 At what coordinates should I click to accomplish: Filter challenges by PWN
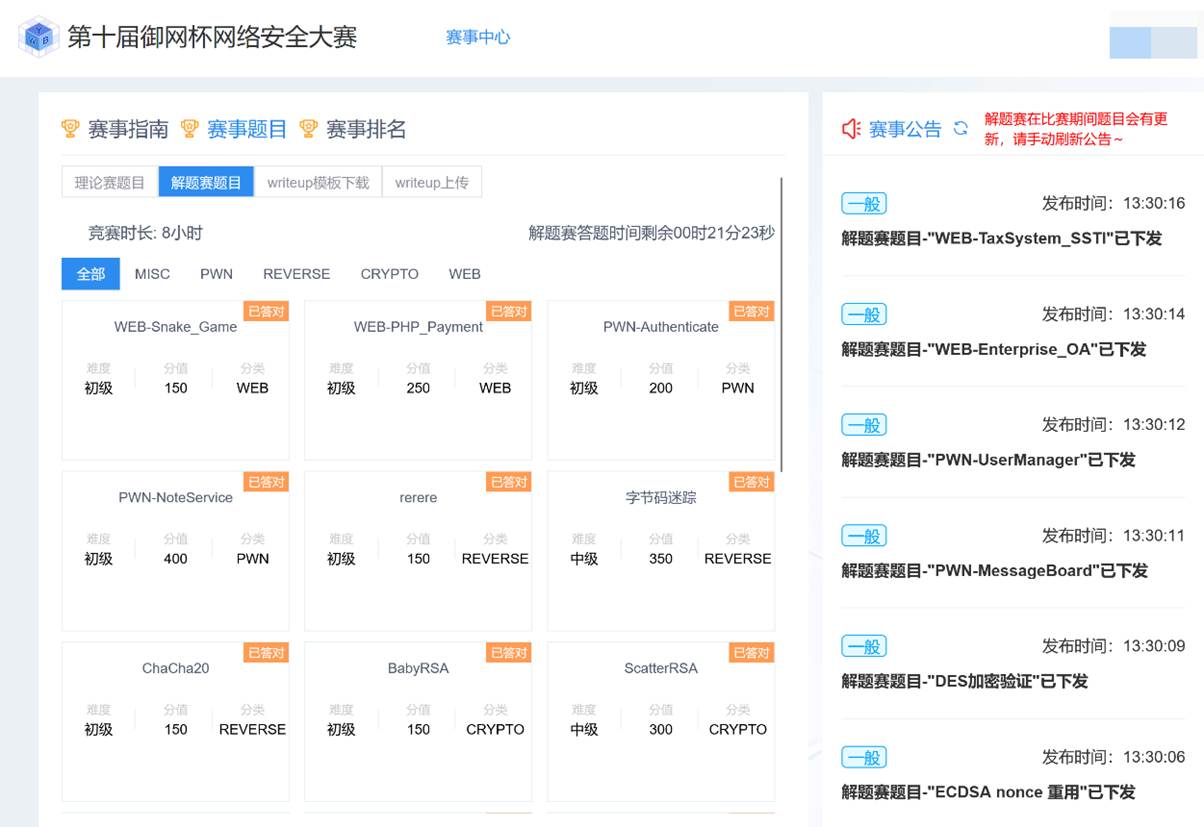click(216, 273)
